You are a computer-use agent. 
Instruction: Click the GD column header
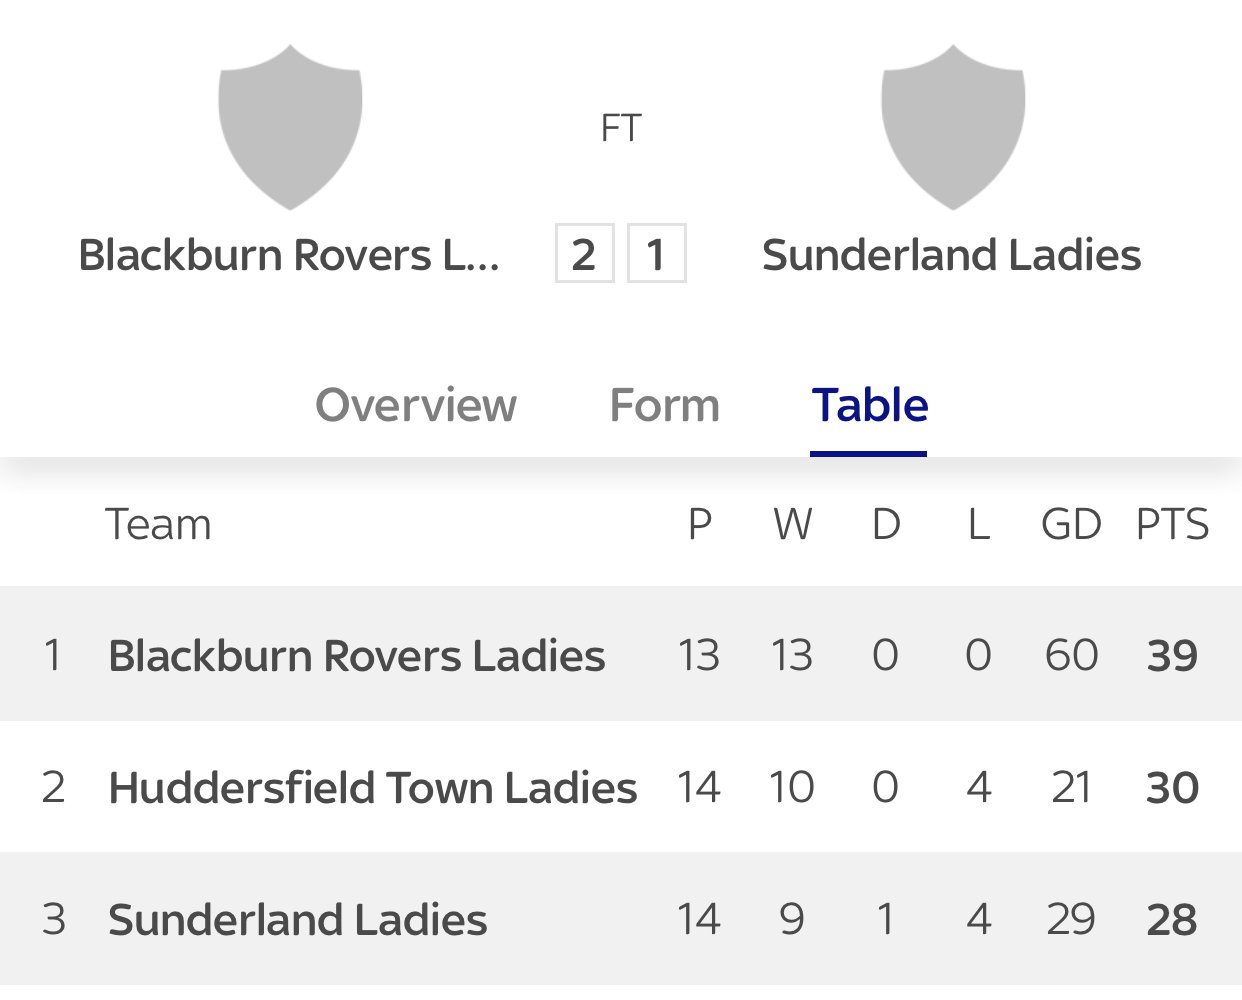pyautogui.click(x=1071, y=525)
